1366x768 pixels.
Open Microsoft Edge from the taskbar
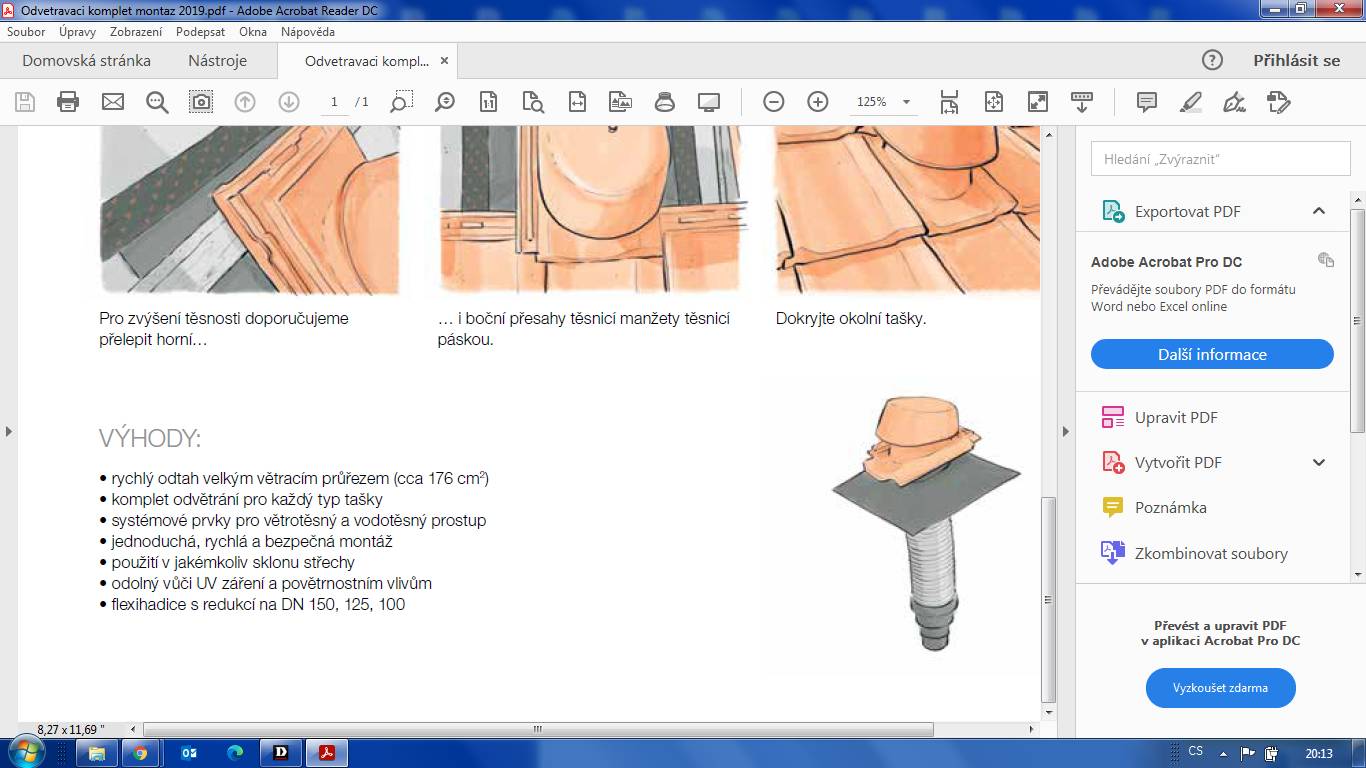[235, 753]
